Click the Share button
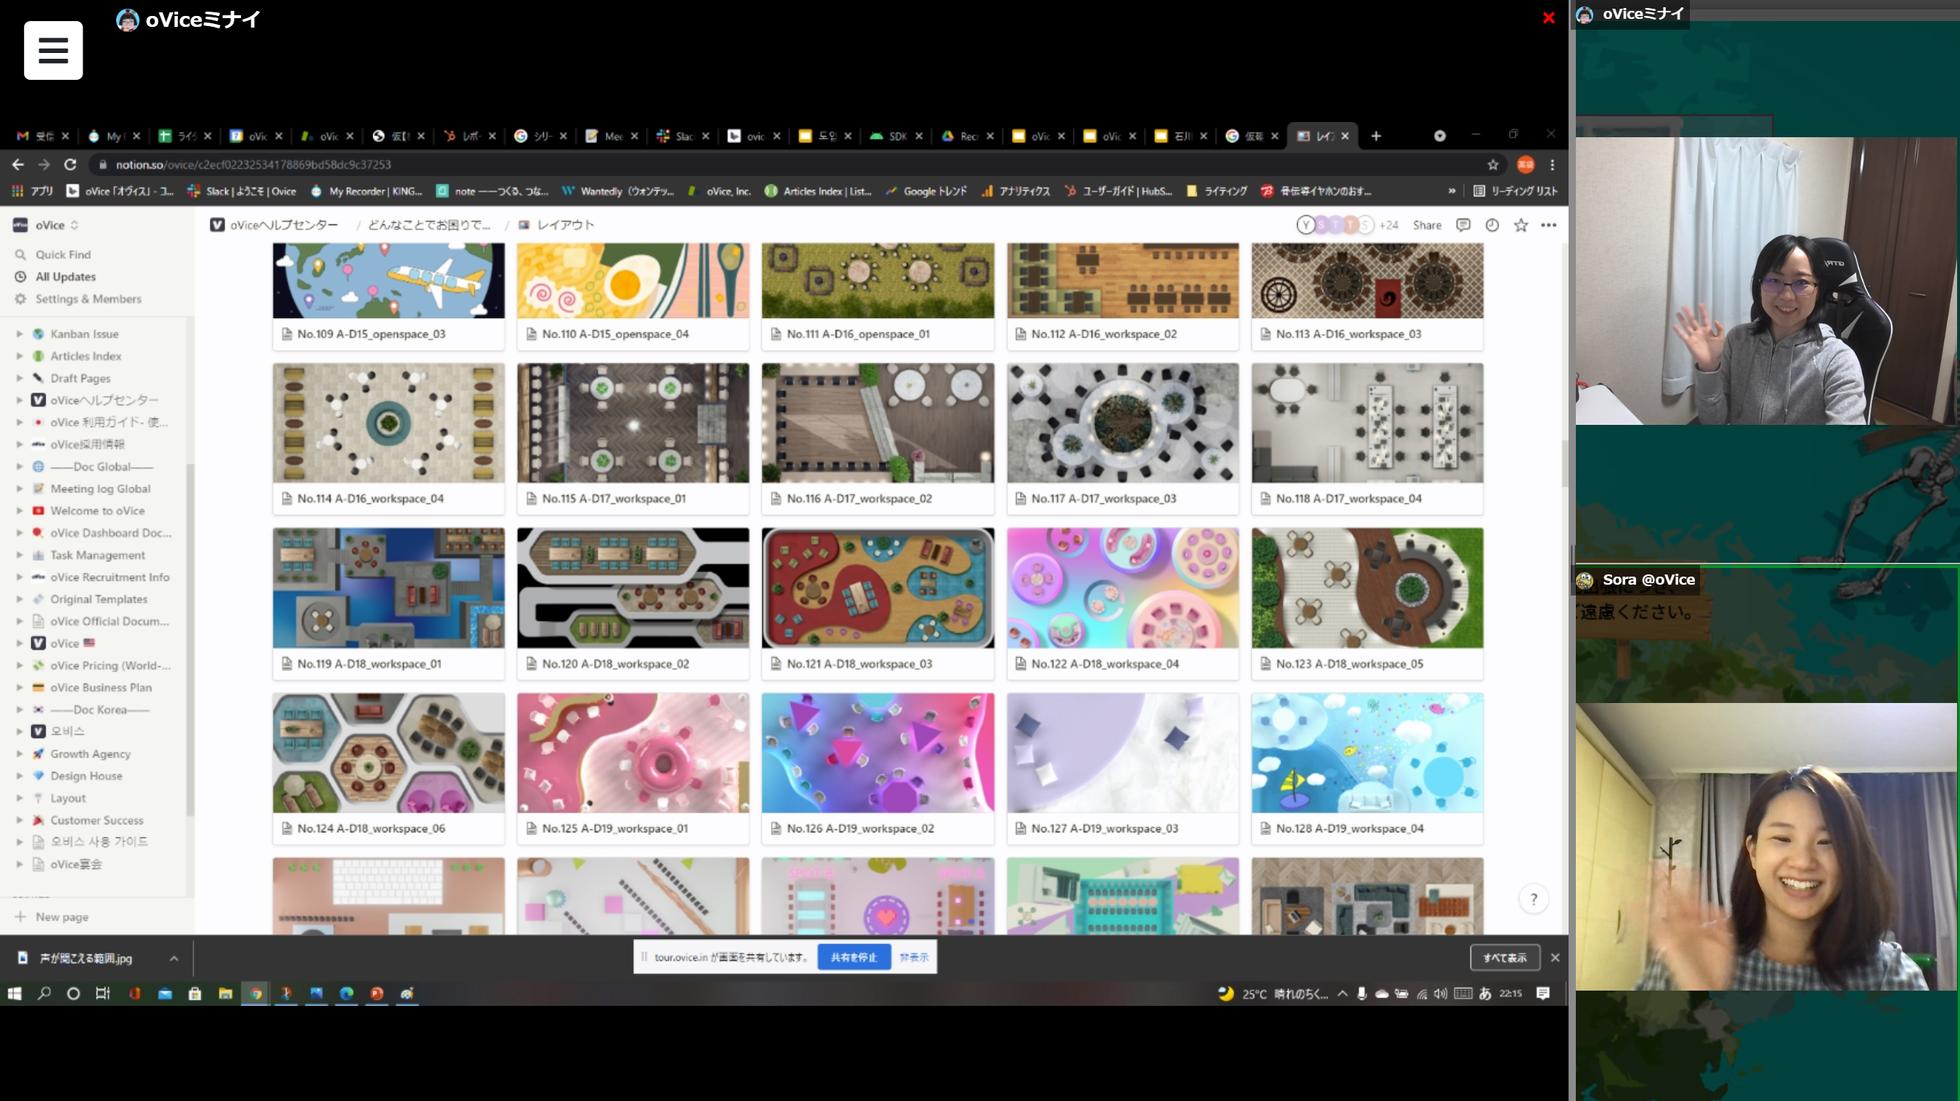Image resolution: width=1960 pixels, height=1101 pixels. coord(1426,225)
